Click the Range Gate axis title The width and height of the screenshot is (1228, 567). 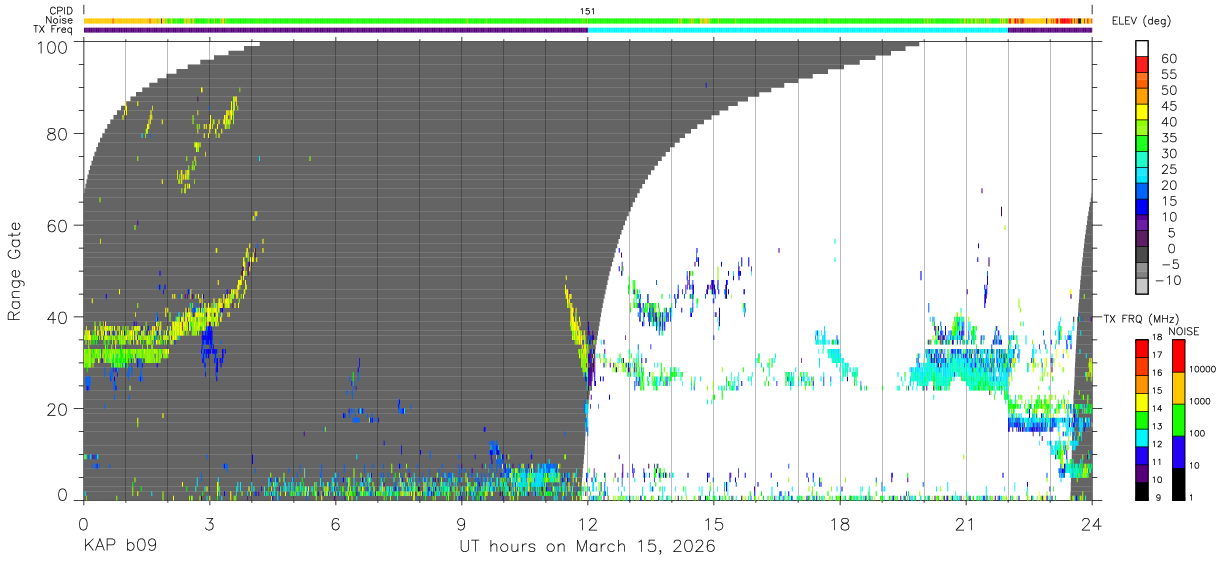pyautogui.click(x=15, y=271)
